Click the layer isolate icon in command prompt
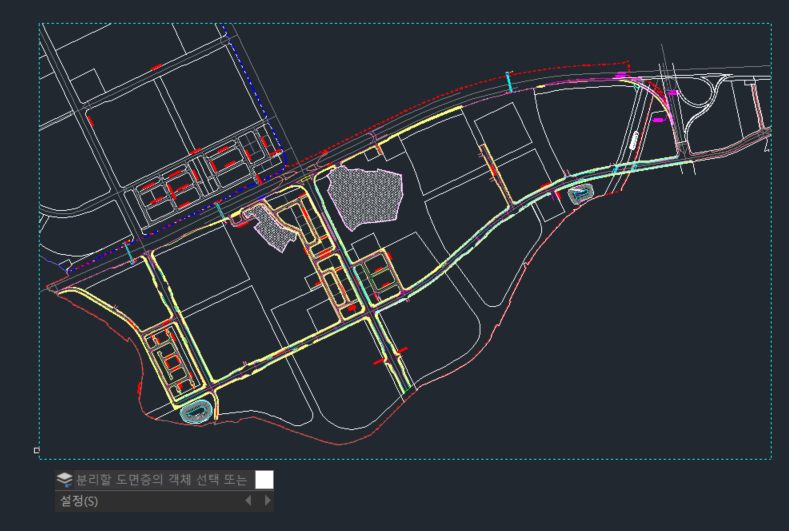 point(64,479)
